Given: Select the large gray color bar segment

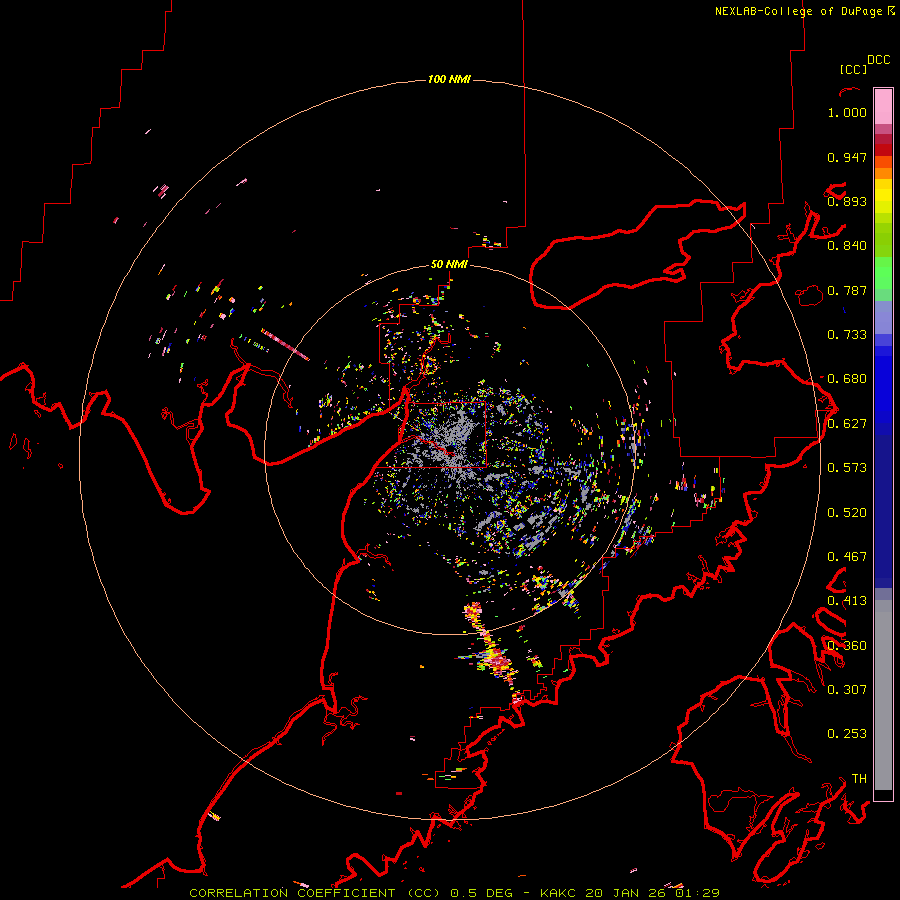Looking at the screenshot, I should 883,700.
